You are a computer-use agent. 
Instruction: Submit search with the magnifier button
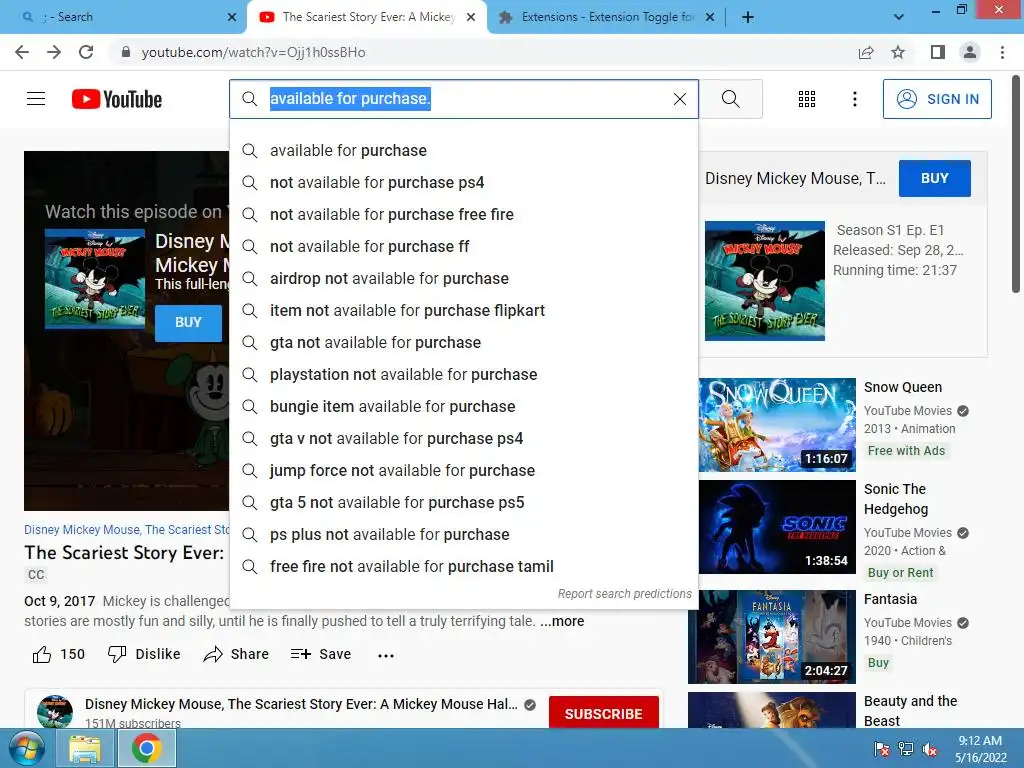731,99
